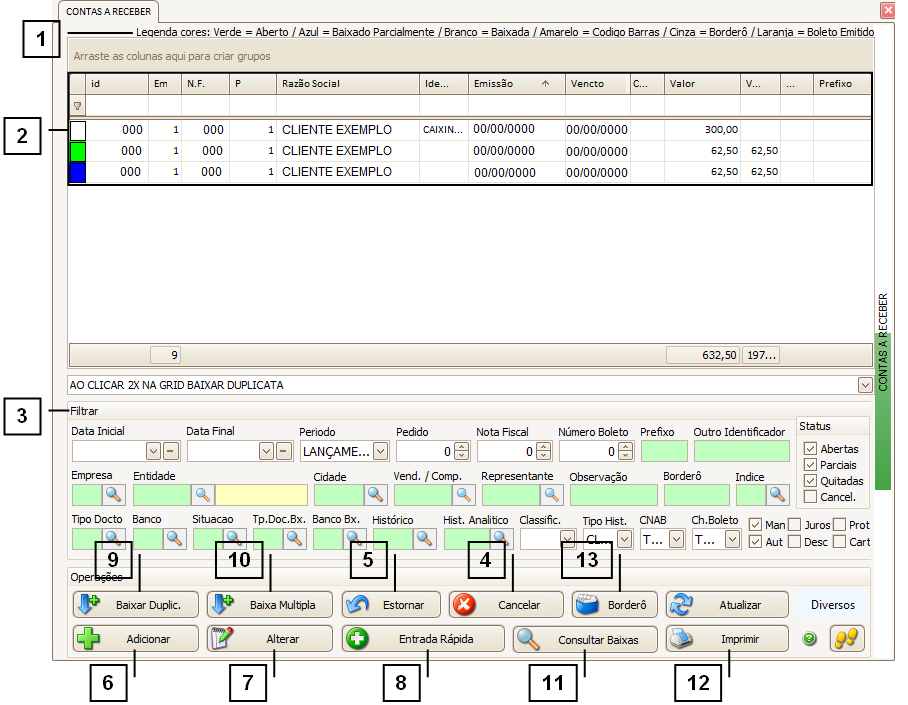Expand the double-click grid action dropdown

coord(864,385)
